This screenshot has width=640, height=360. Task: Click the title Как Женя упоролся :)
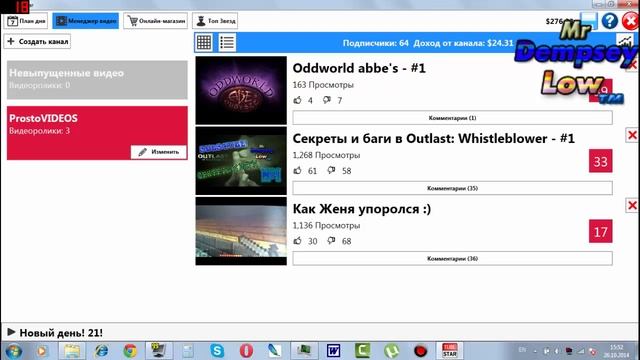362,209
